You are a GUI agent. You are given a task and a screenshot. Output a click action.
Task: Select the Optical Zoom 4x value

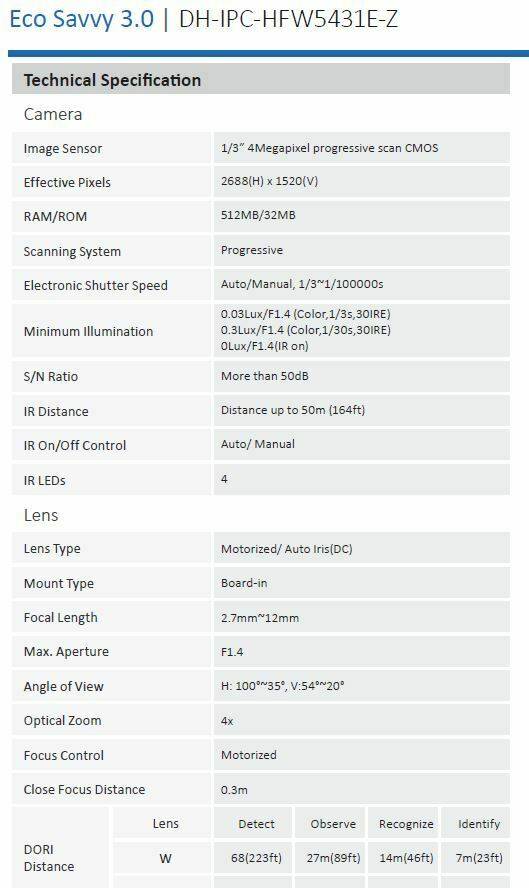click(227, 721)
